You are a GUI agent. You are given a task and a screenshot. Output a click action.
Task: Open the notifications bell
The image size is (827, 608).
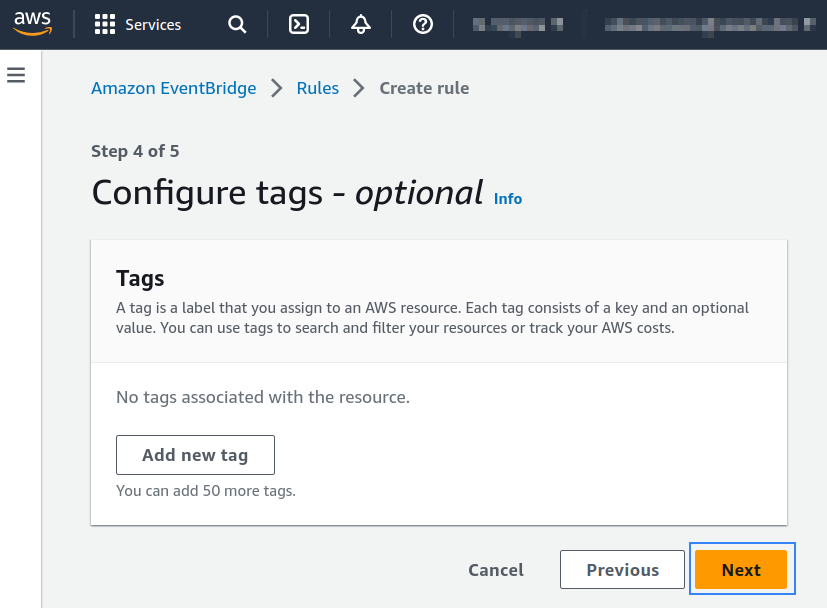[361, 24]
